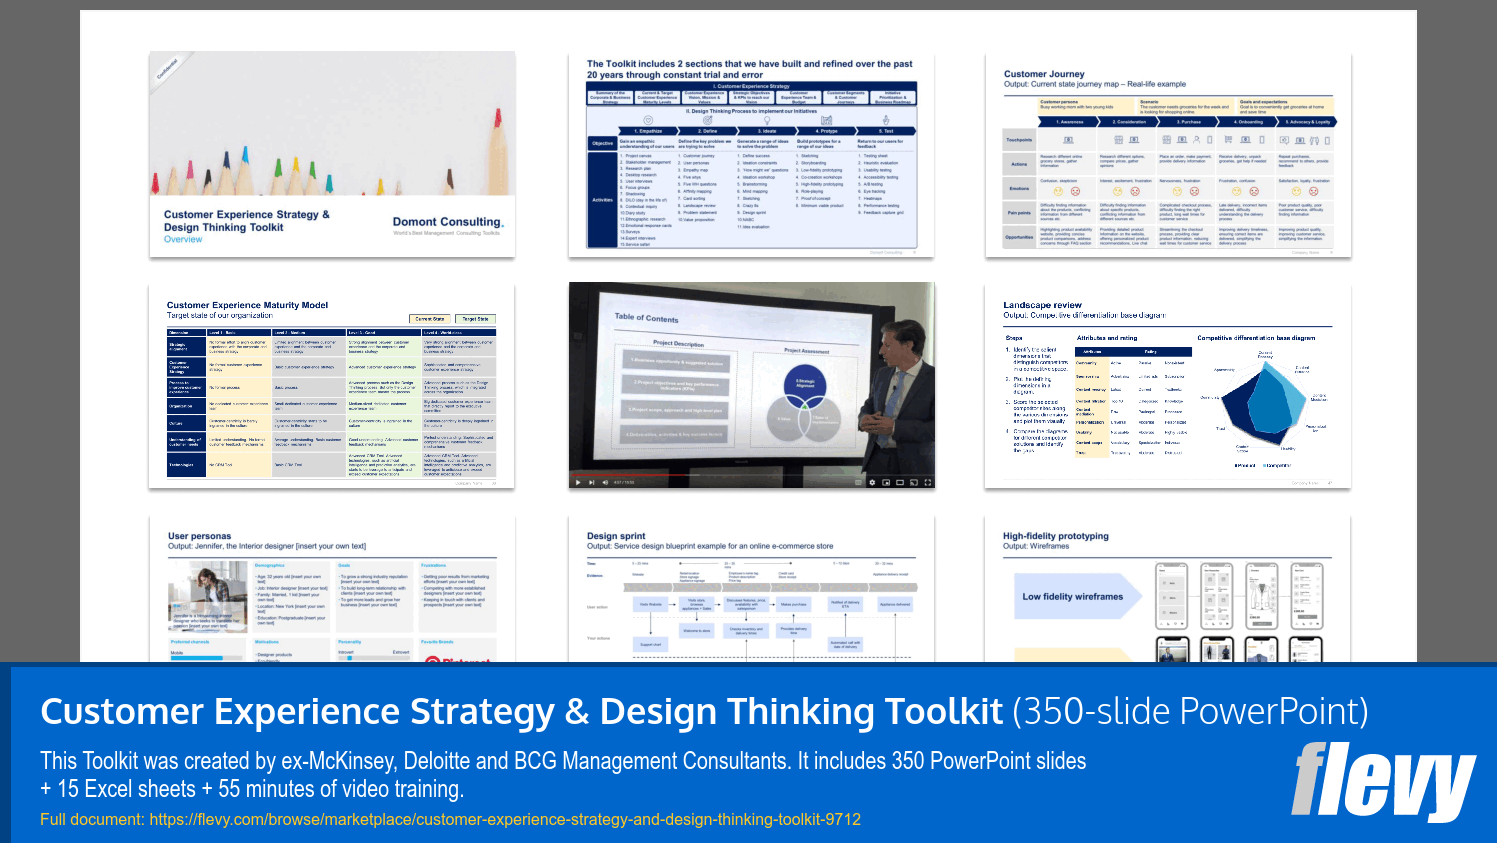Open the Landscape review slide
1497x843 pixels.
pos(1168,386)
